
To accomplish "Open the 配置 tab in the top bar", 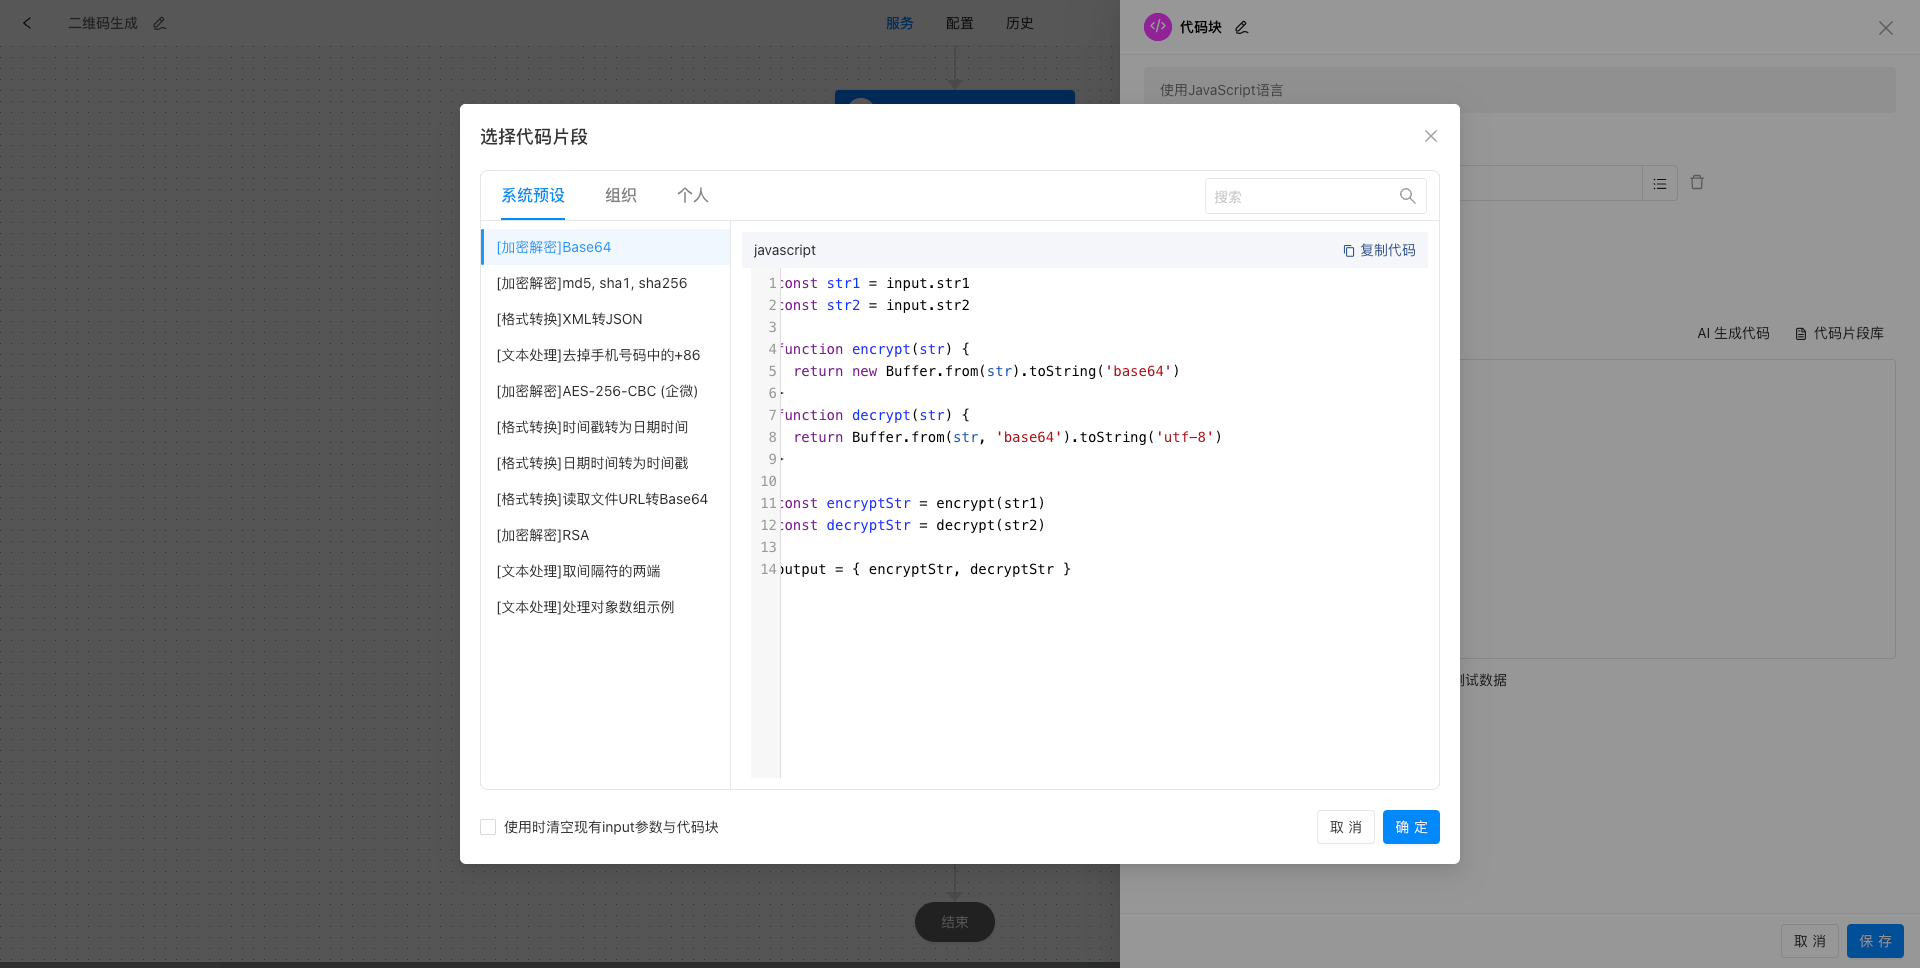I will tap(959, 23).
